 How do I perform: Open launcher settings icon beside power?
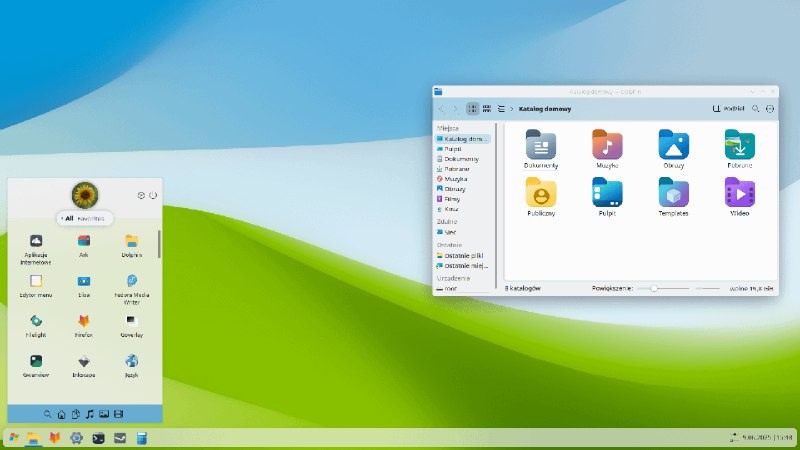click(141, 195)
